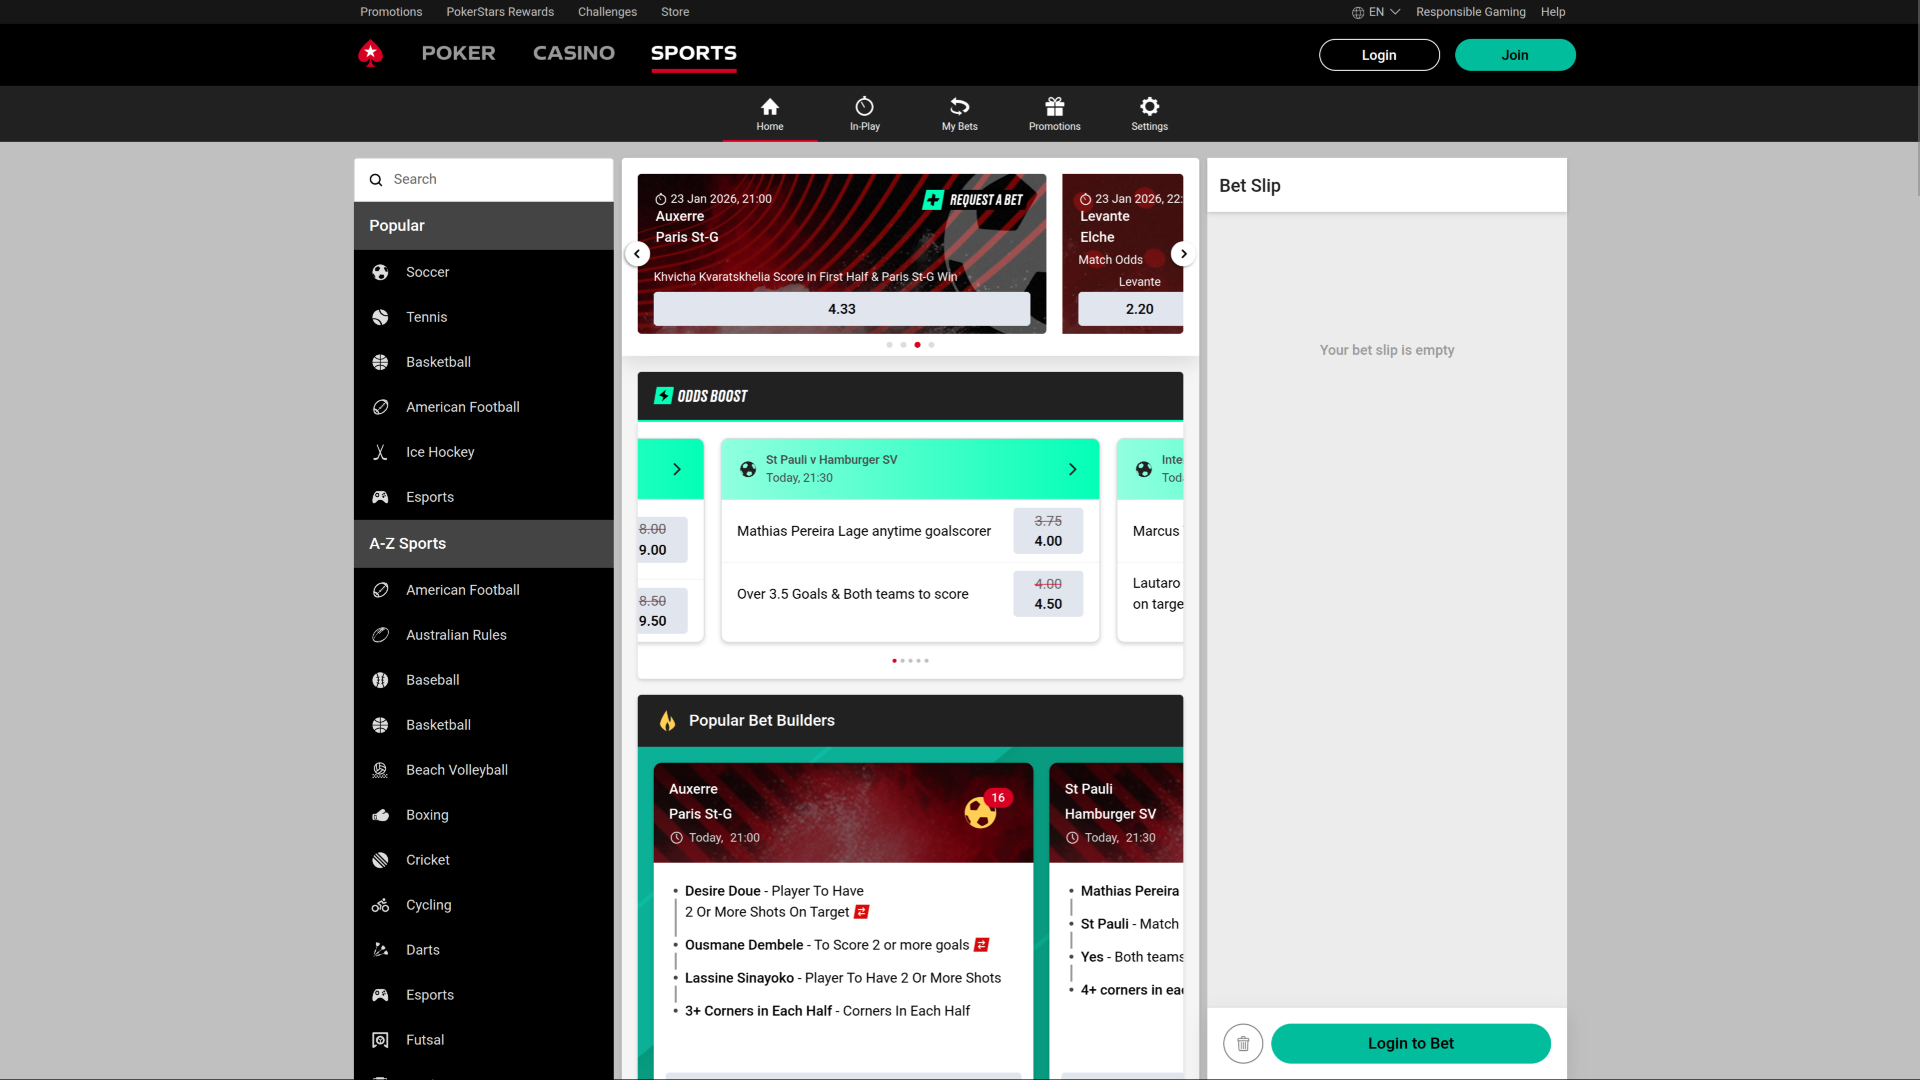Open In-Play using the clock icon
The width and height of the screenshot is (1920, 1080).
pyautogui.click(x=864, y=106)
